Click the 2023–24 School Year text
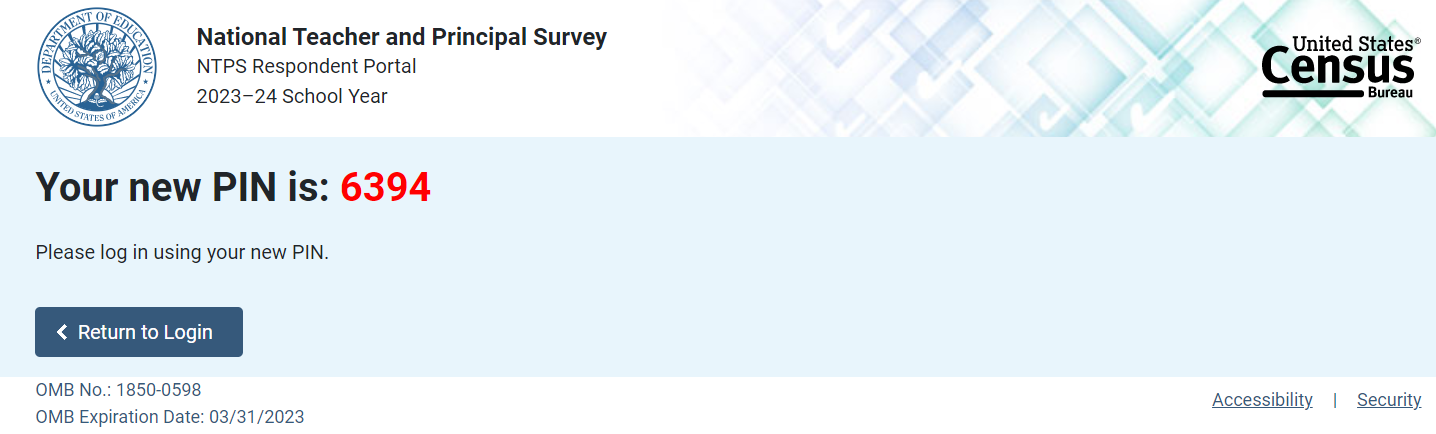Image resolution: width=1436 pixels, height=434 pixels. 292,97
